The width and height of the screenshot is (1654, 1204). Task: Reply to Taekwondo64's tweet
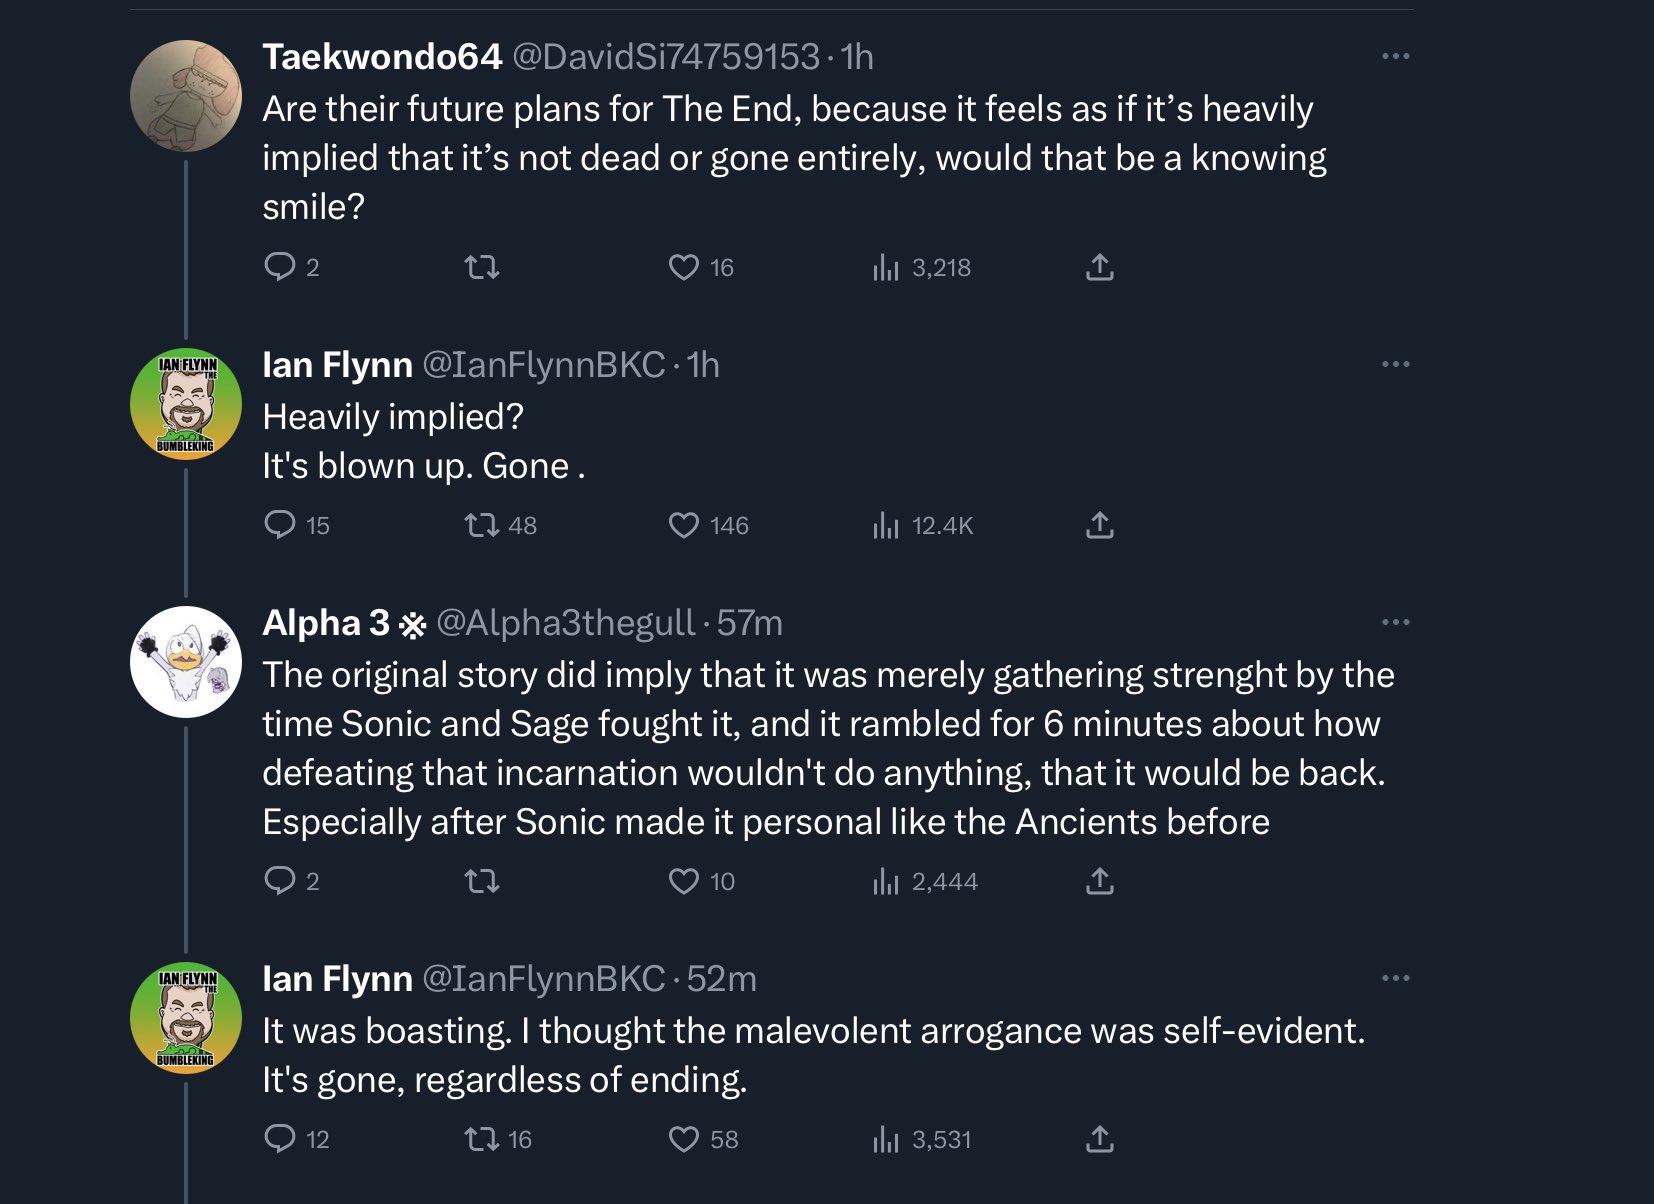279,267
